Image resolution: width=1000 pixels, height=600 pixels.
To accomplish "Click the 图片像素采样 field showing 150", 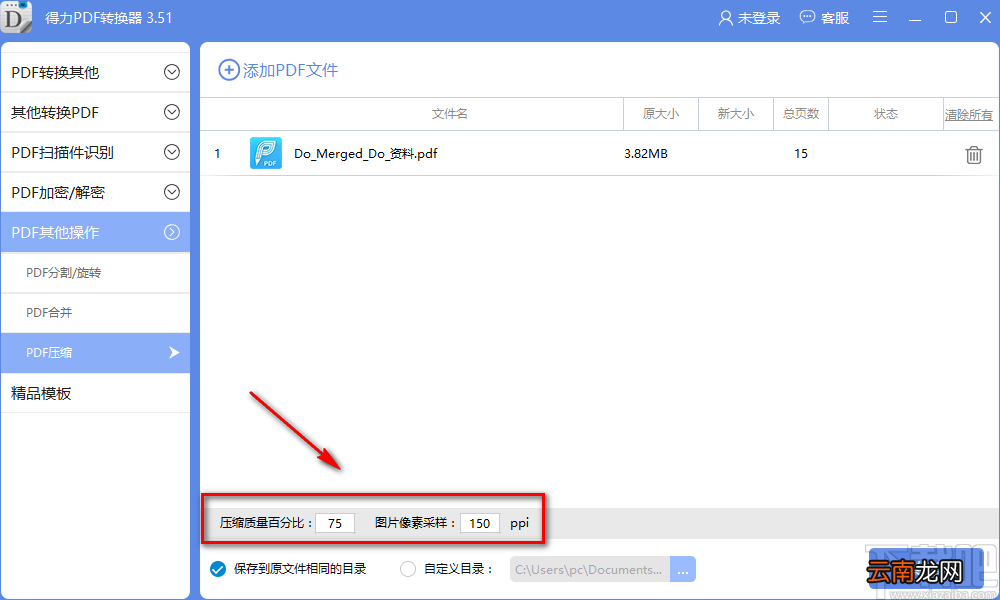I will pos(480,523).
